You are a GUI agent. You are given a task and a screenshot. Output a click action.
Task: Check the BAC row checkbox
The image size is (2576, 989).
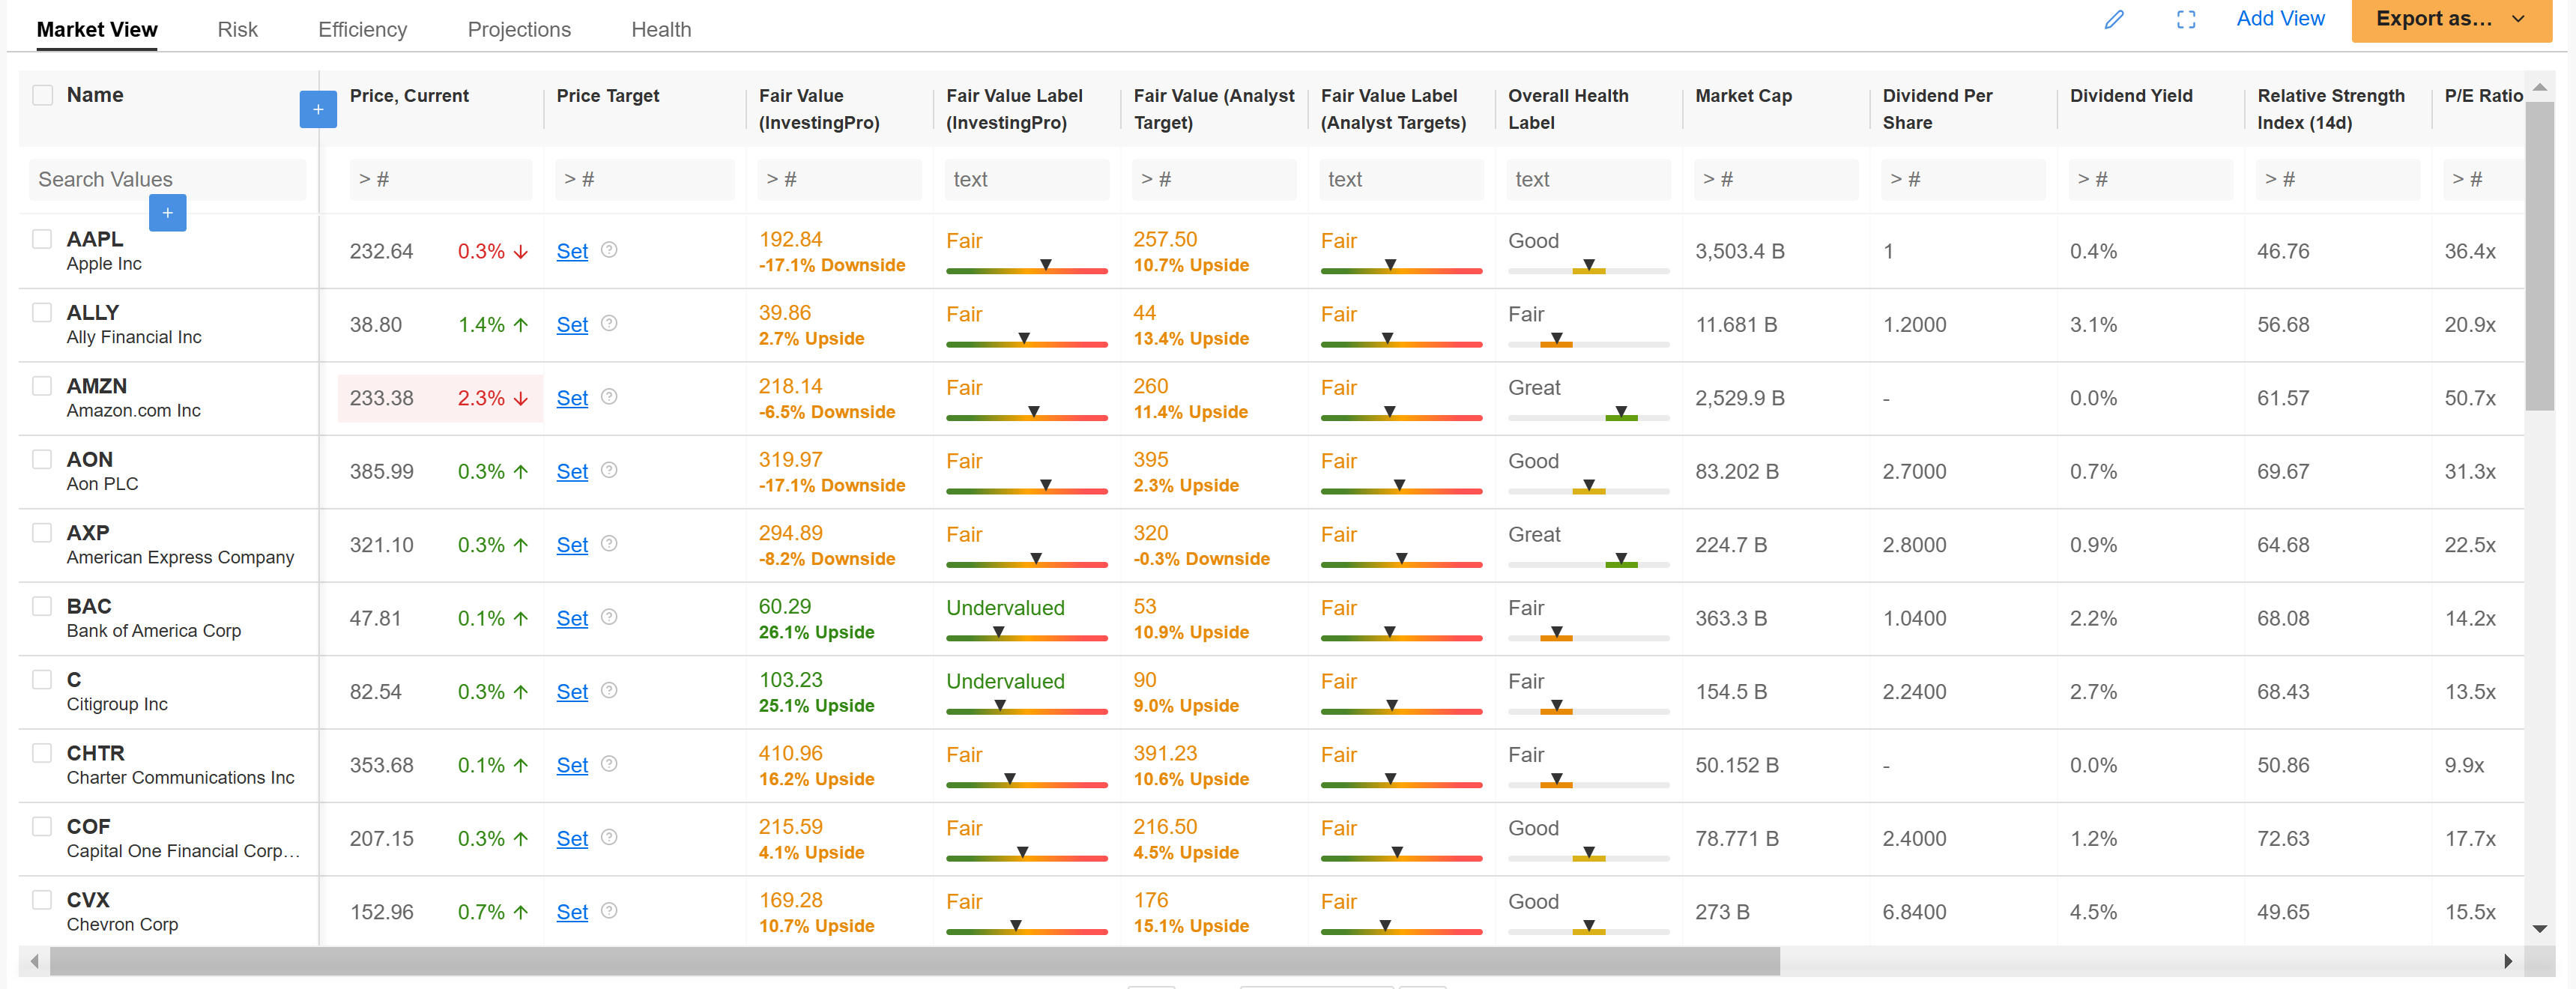pos(42,606)
